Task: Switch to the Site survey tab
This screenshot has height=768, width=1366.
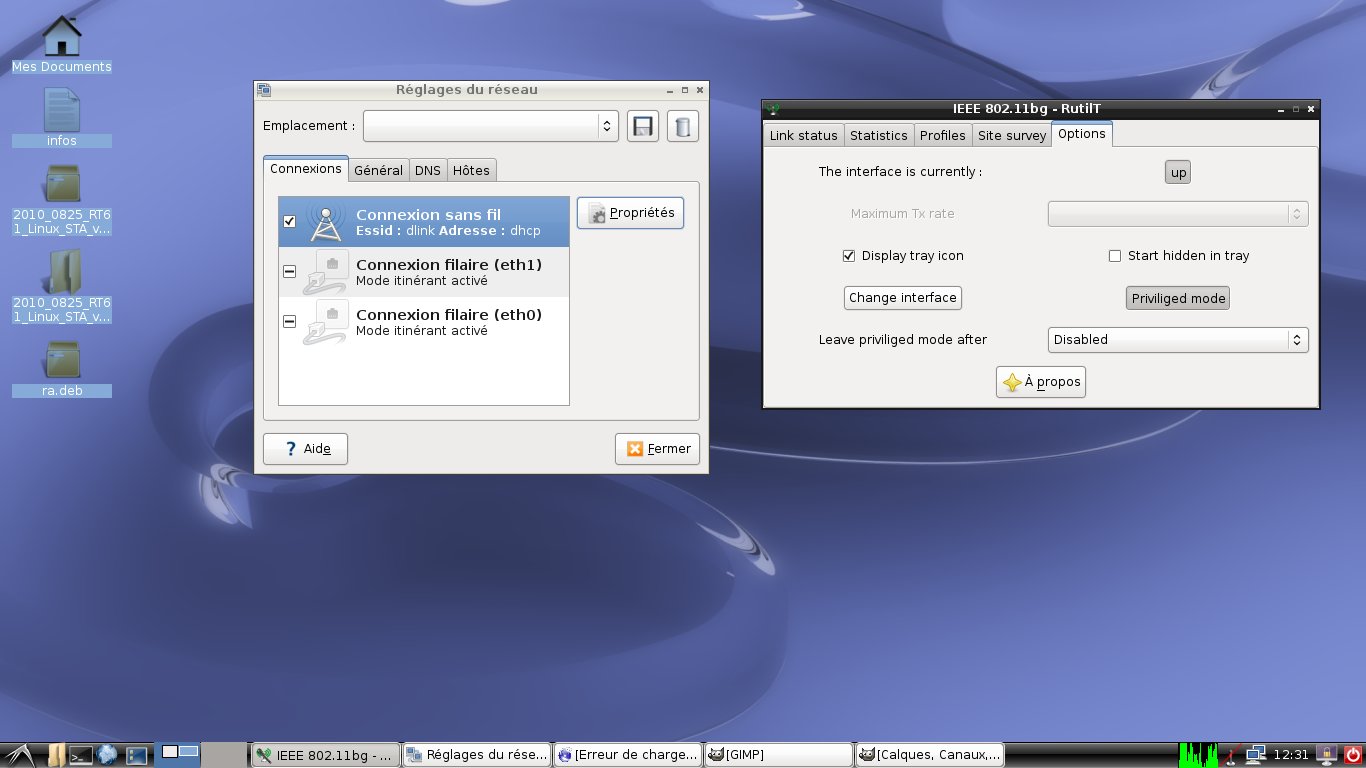Action: [1011, 135]
